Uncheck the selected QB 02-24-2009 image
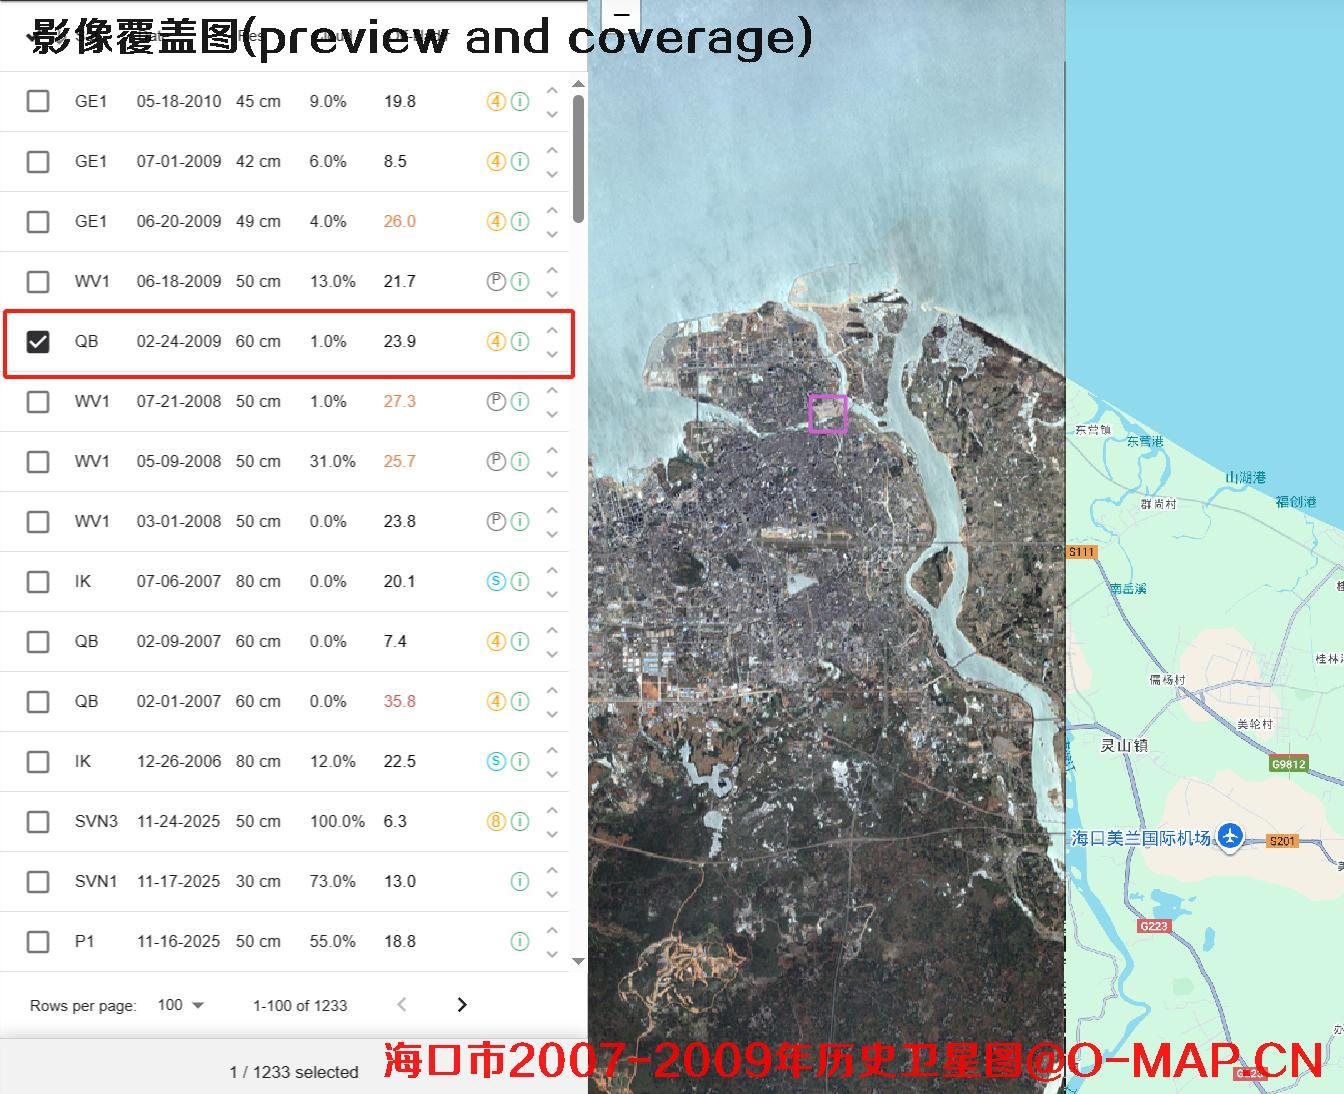Image resolution: width=1344 pixels, height=1094 pixels. click(x=38, y=341)
